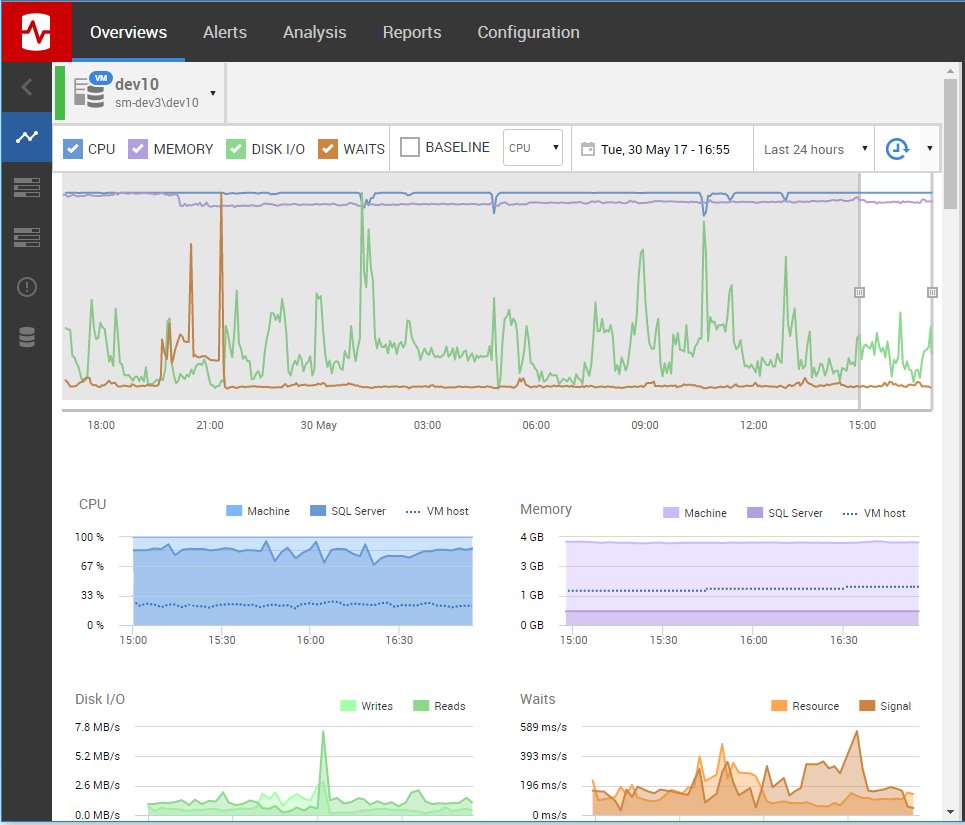Open the Last 24 hours dropdown
Screen dimensions: 965x825
pyautogui.click(x=814, y=149)
